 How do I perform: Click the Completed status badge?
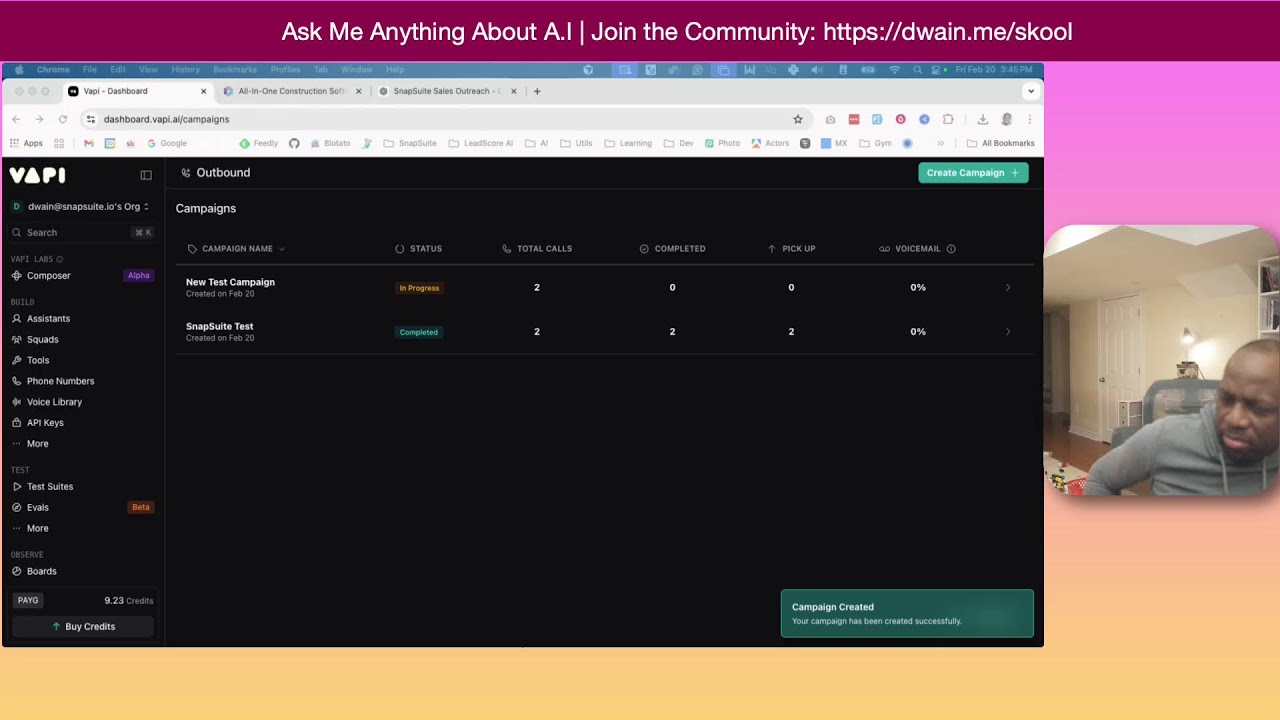[418, 332]
